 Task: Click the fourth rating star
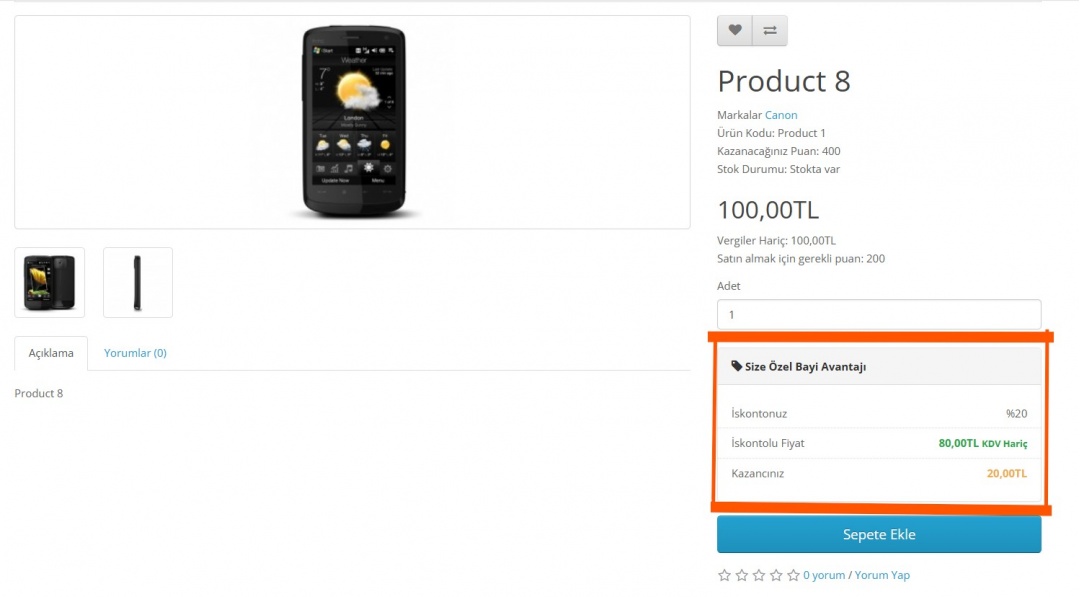[775, 575]
